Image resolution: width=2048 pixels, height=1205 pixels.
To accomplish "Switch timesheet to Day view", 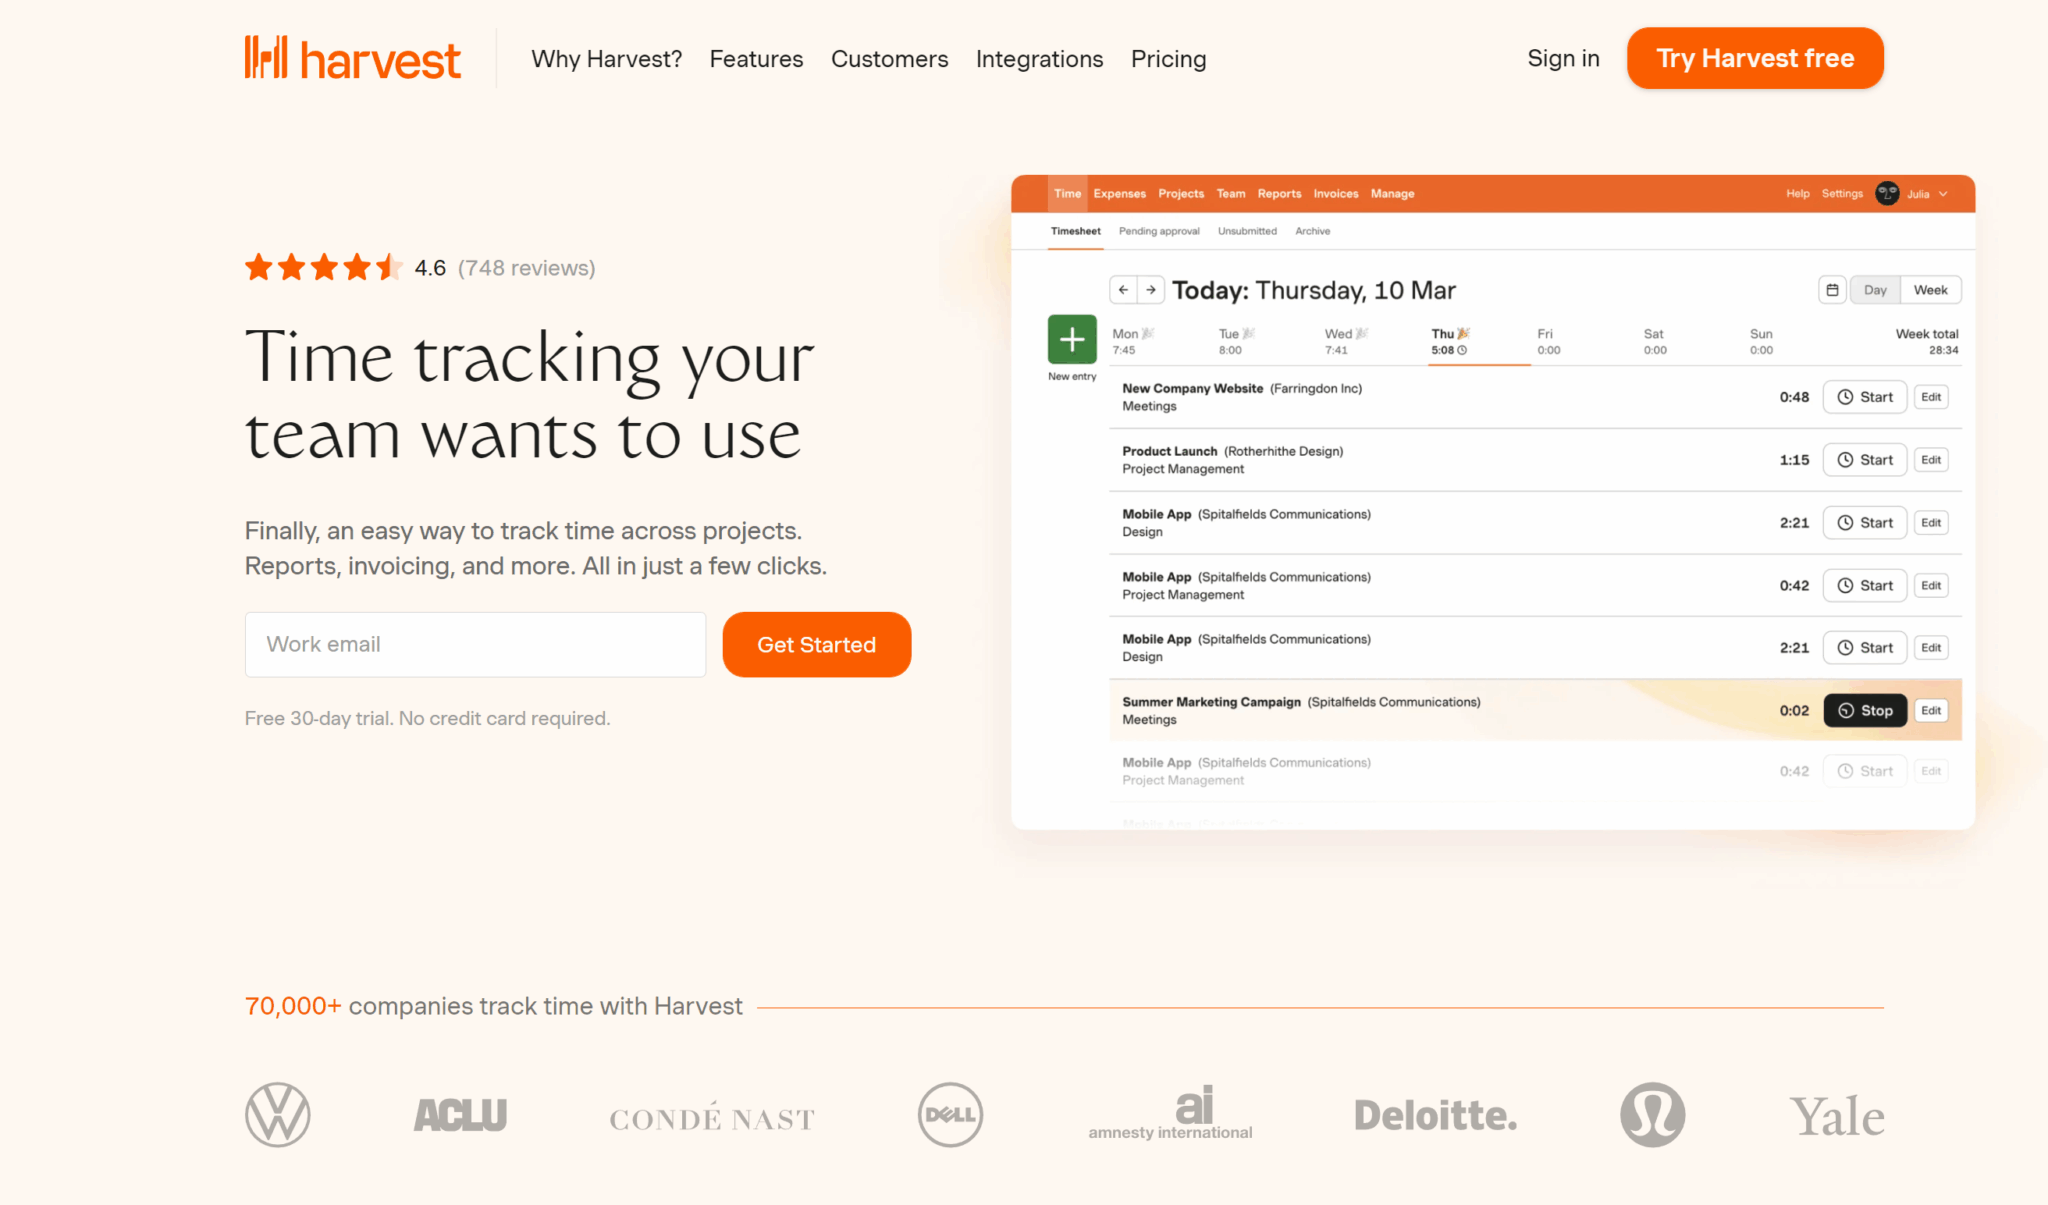I will (x=1875, y=290).
